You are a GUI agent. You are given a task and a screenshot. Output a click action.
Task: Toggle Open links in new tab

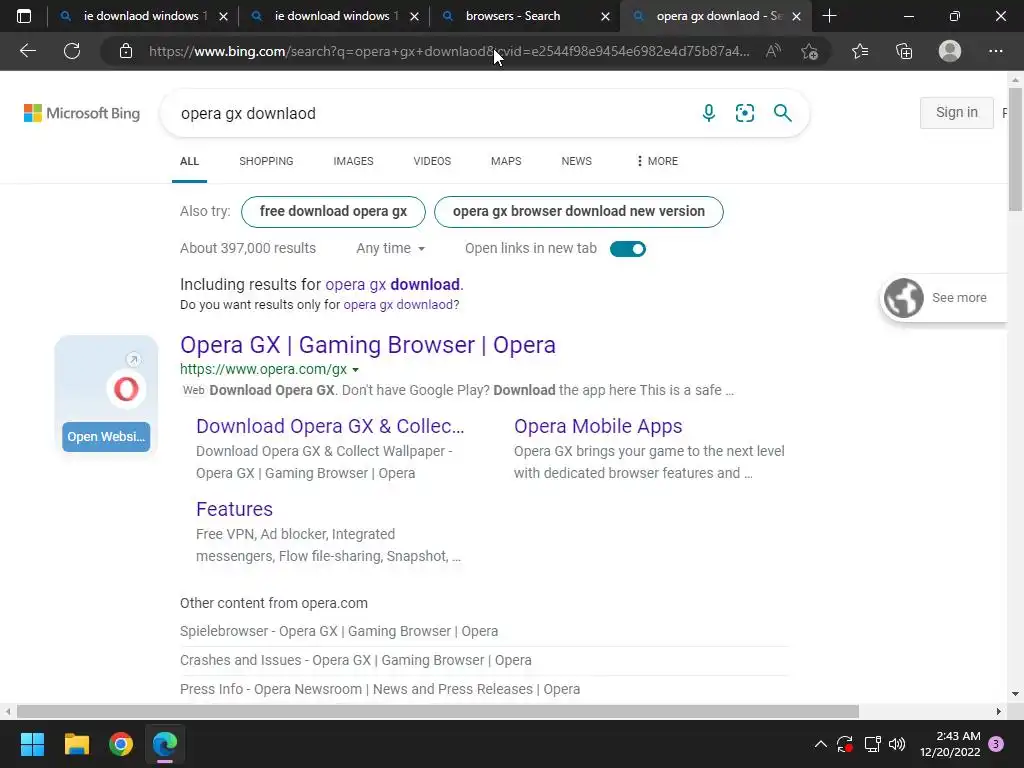pyautogui.click(x=628, y=249)
